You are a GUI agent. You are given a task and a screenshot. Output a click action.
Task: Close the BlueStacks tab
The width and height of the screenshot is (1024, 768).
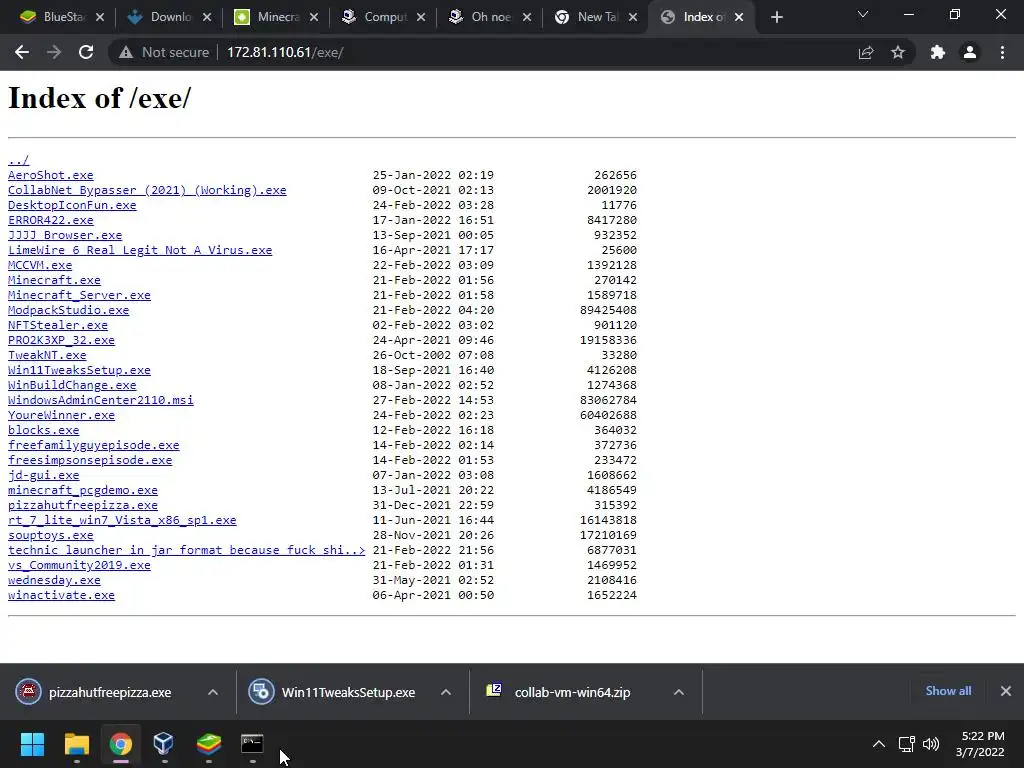click(x=100, y=18)
